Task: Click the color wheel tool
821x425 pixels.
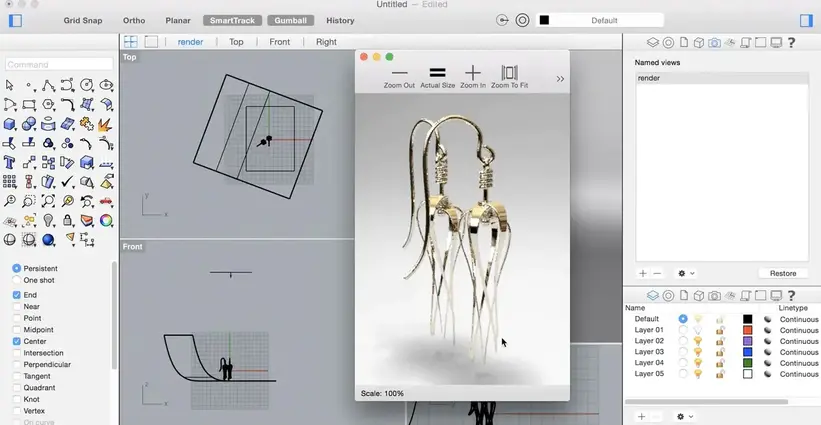Action: (106, 220)
